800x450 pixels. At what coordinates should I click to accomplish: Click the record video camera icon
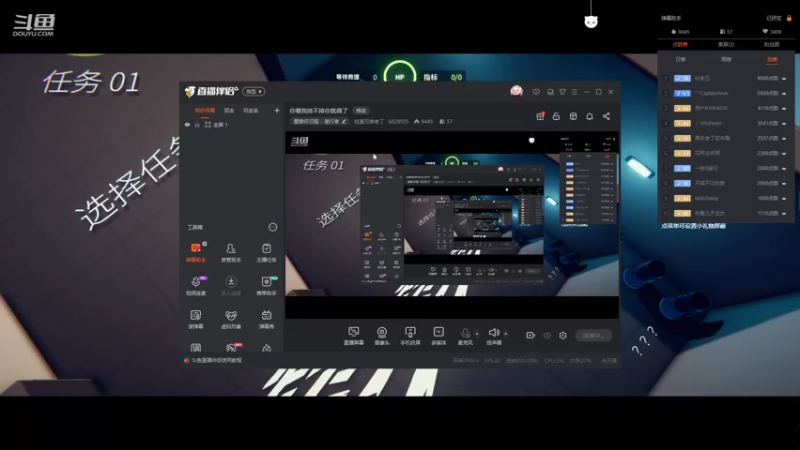tap(531, 335)
